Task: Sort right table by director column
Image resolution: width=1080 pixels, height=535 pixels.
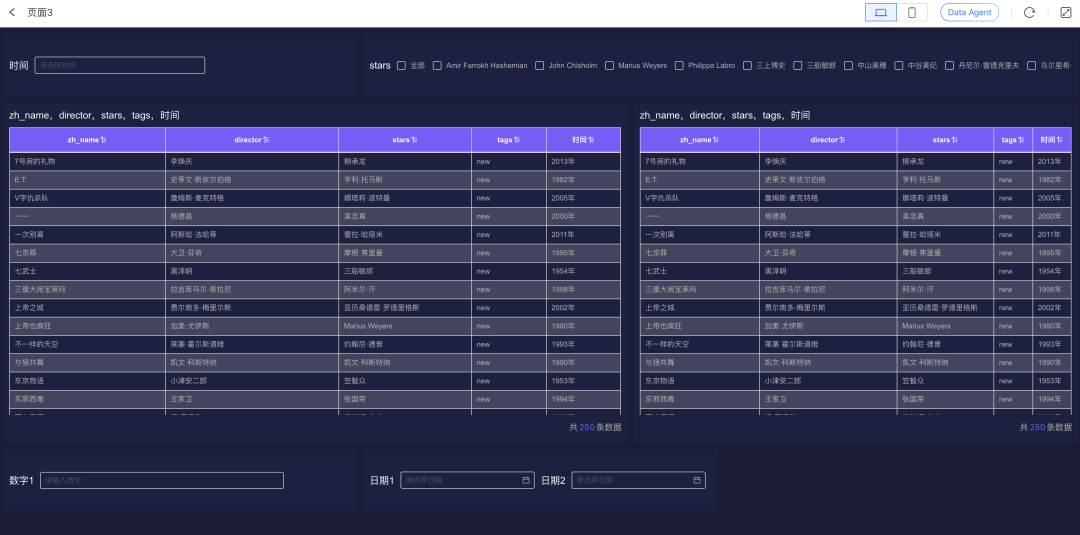Action: click(x=842, y=140)
